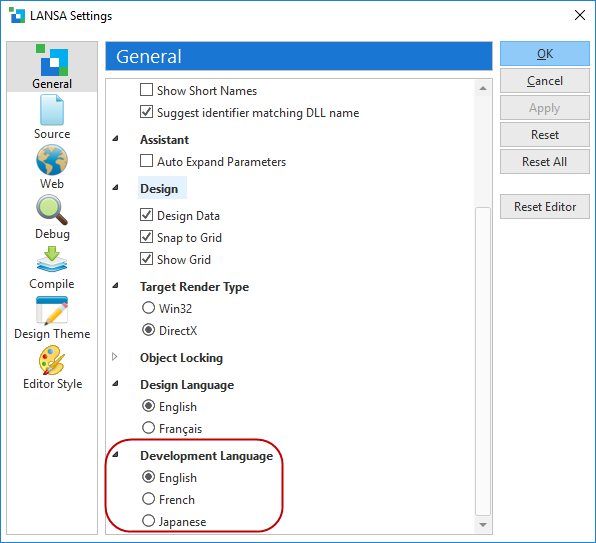Select the Win32 render type radio button
Viewport: 596px width, 543px height.
(x=148, y=308)
